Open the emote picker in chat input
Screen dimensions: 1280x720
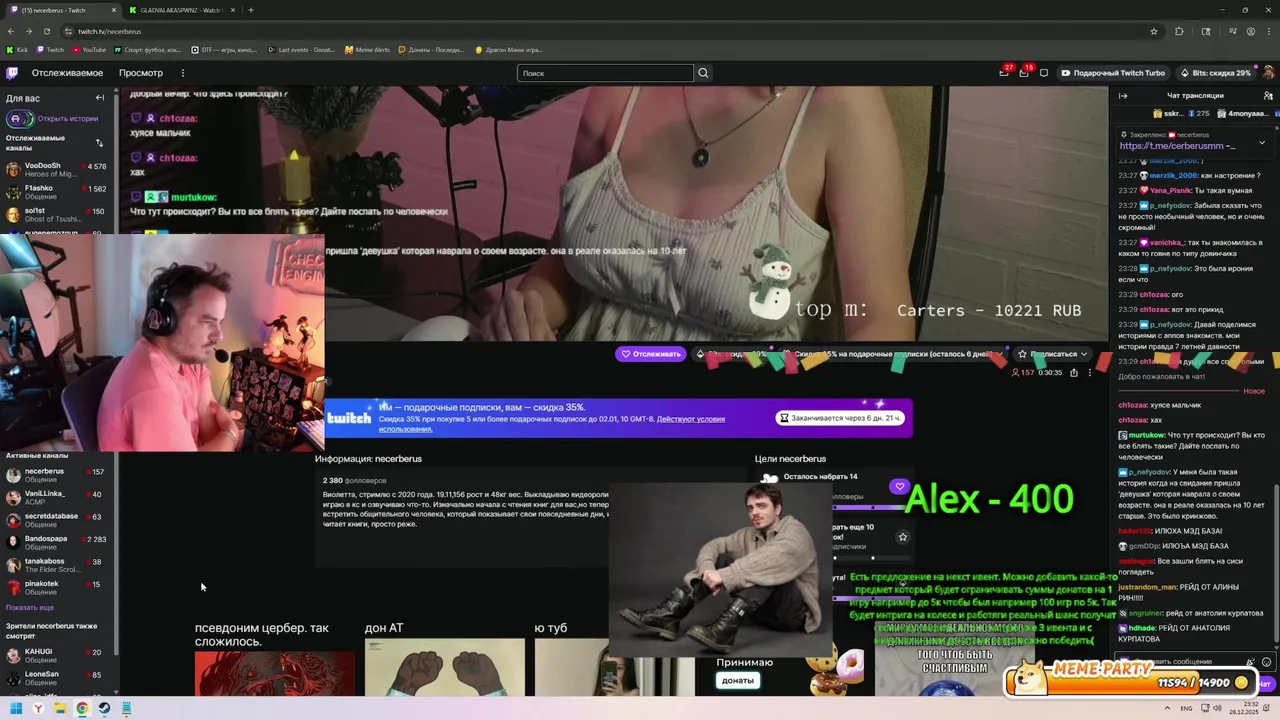click(x=1267, y=662)
